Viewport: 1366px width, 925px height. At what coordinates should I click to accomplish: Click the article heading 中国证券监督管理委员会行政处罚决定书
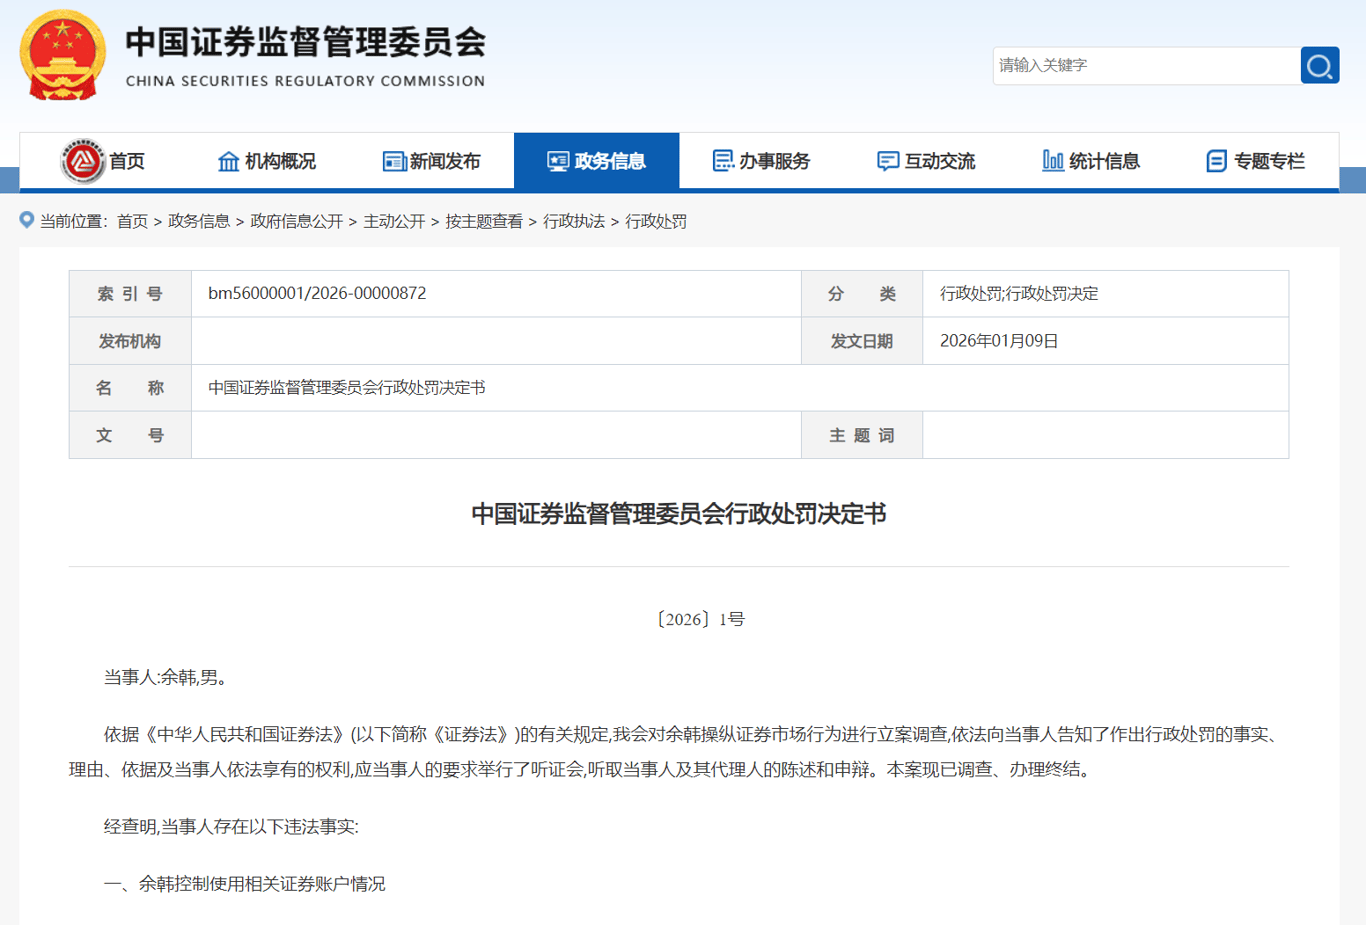(679, 514)
